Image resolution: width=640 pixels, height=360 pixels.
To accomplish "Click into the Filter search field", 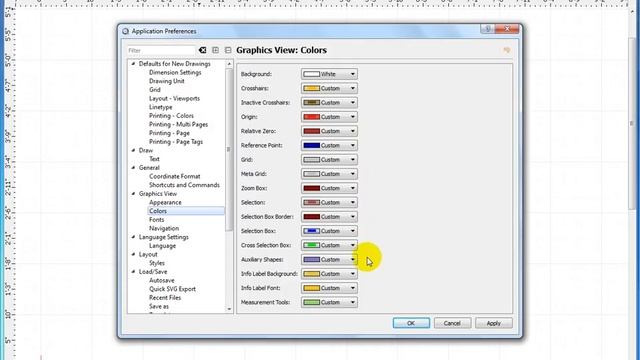I will (161, 50).
